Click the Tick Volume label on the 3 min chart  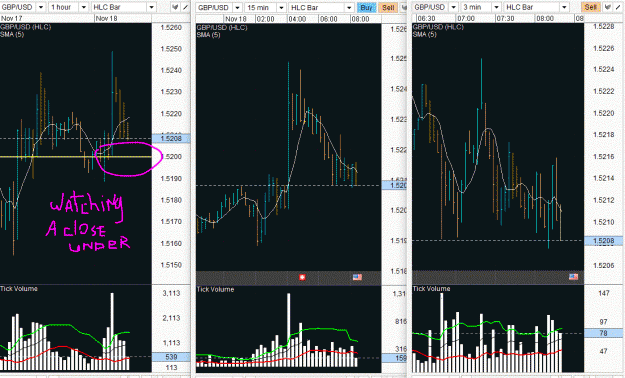(431, 289)
